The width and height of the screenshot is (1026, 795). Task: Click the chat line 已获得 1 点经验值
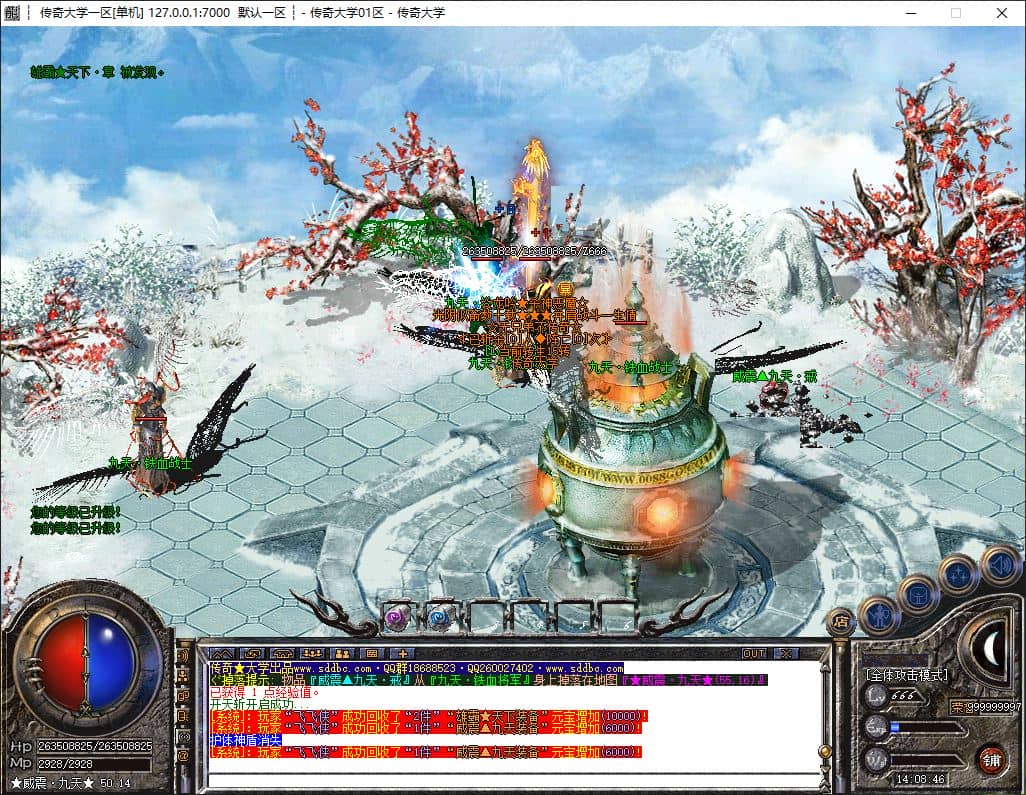264,692
